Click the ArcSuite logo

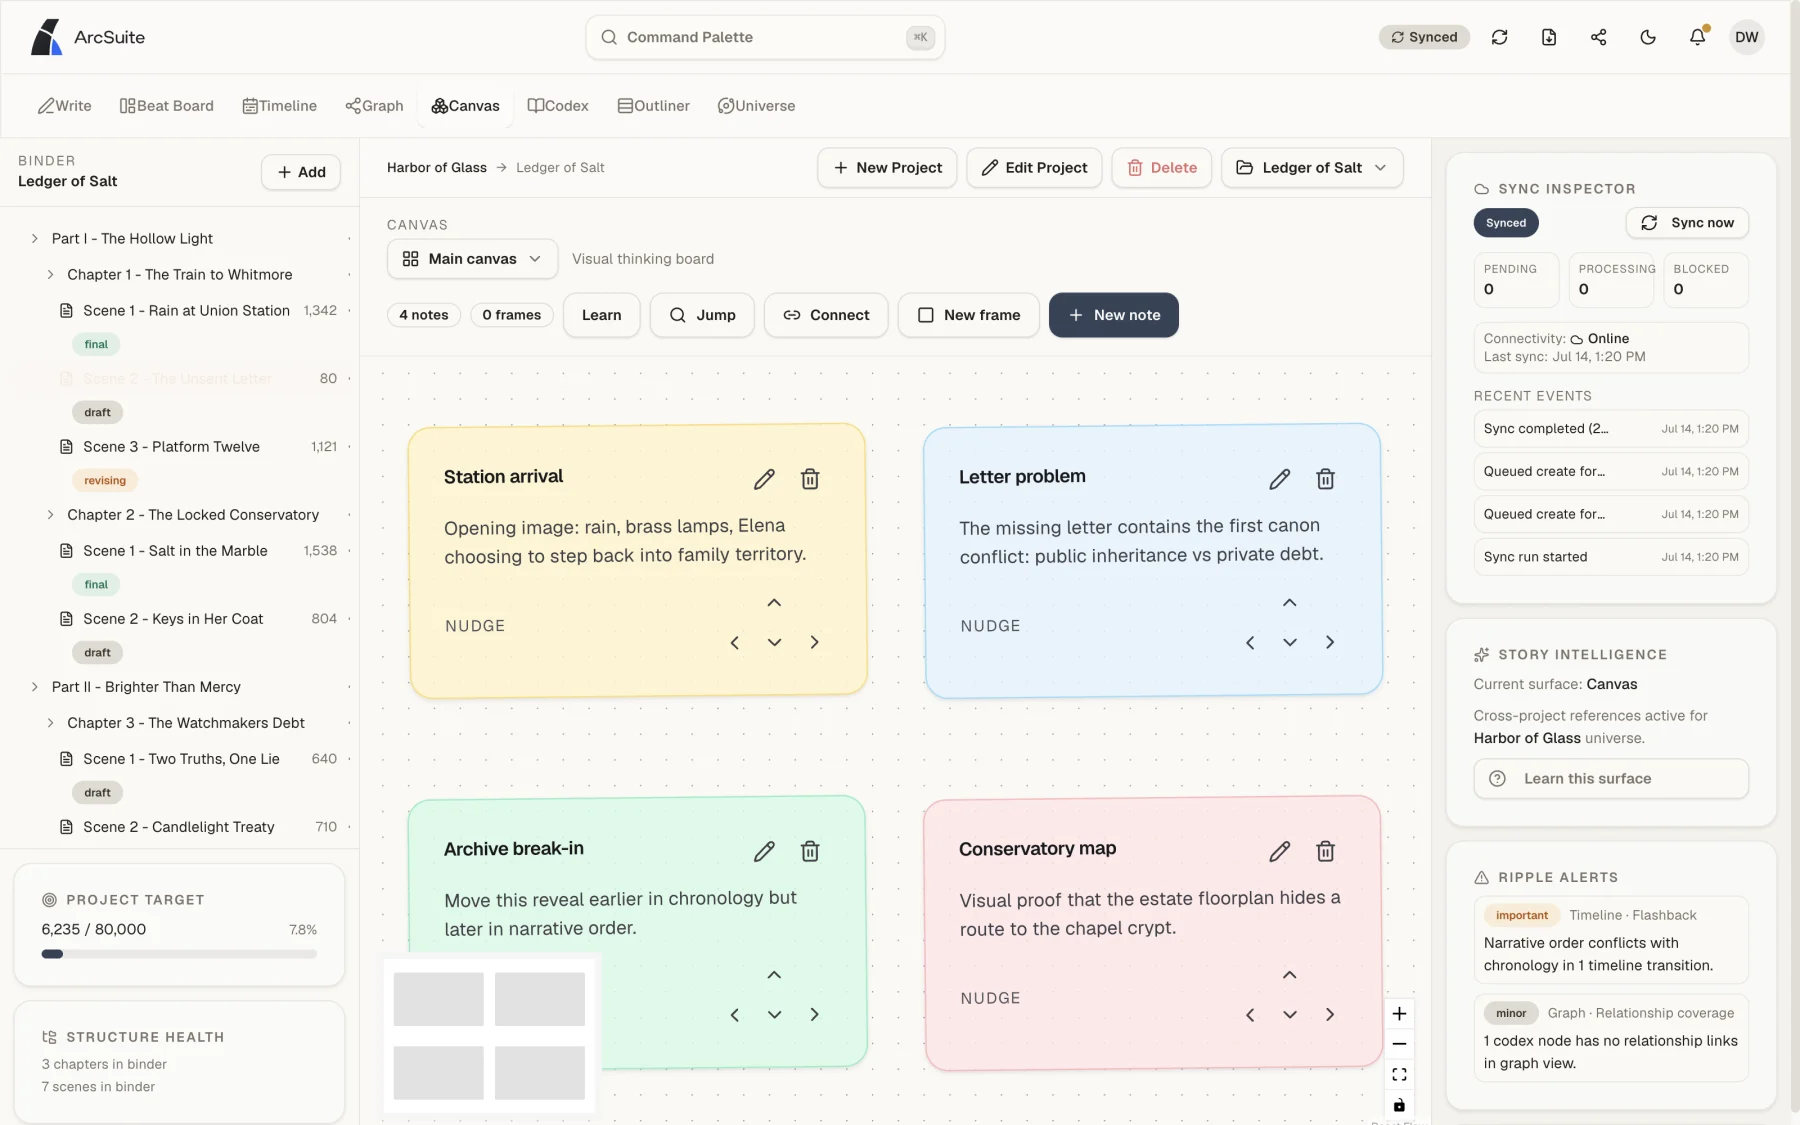[x=88, y=37]
